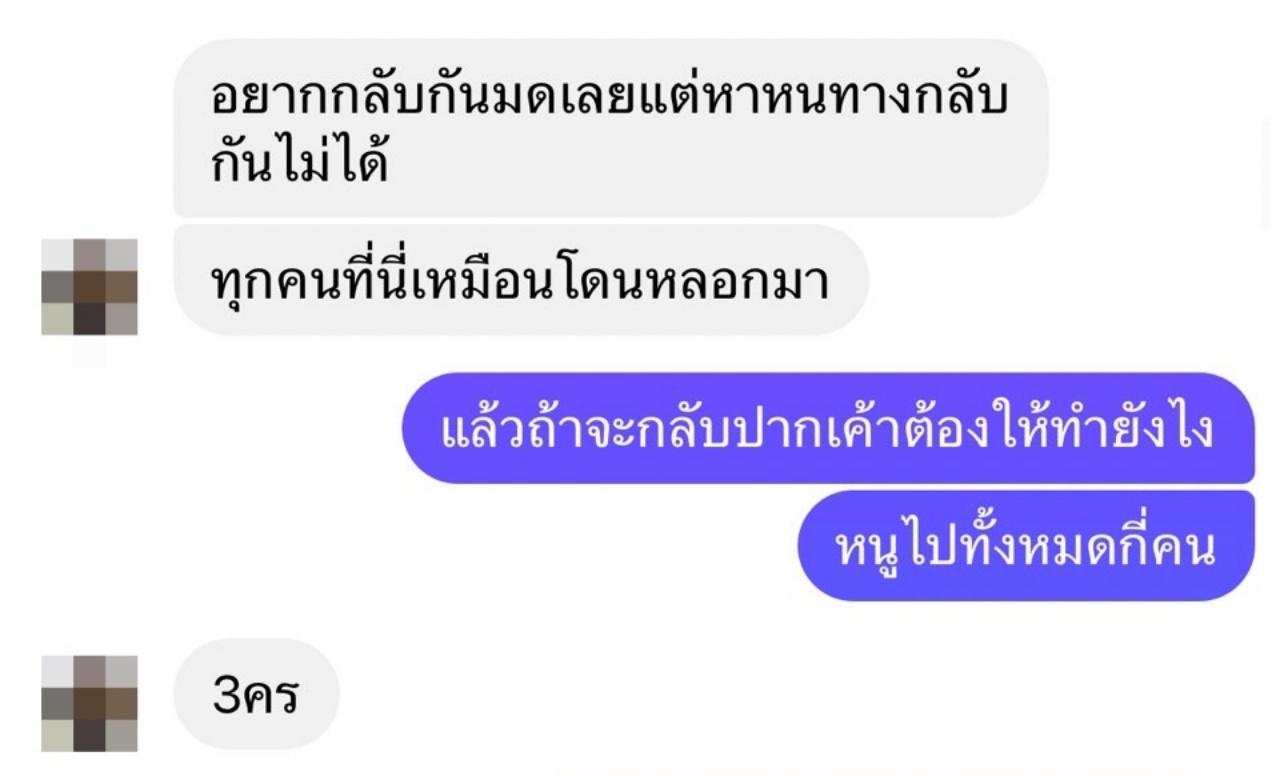The width and height of the screenshot is (1280, 776).
Task: Tap the gray bubble ทุกคนที่นี่เหมือนโดนหลอกมา
Action: click(x=521, y=280)
